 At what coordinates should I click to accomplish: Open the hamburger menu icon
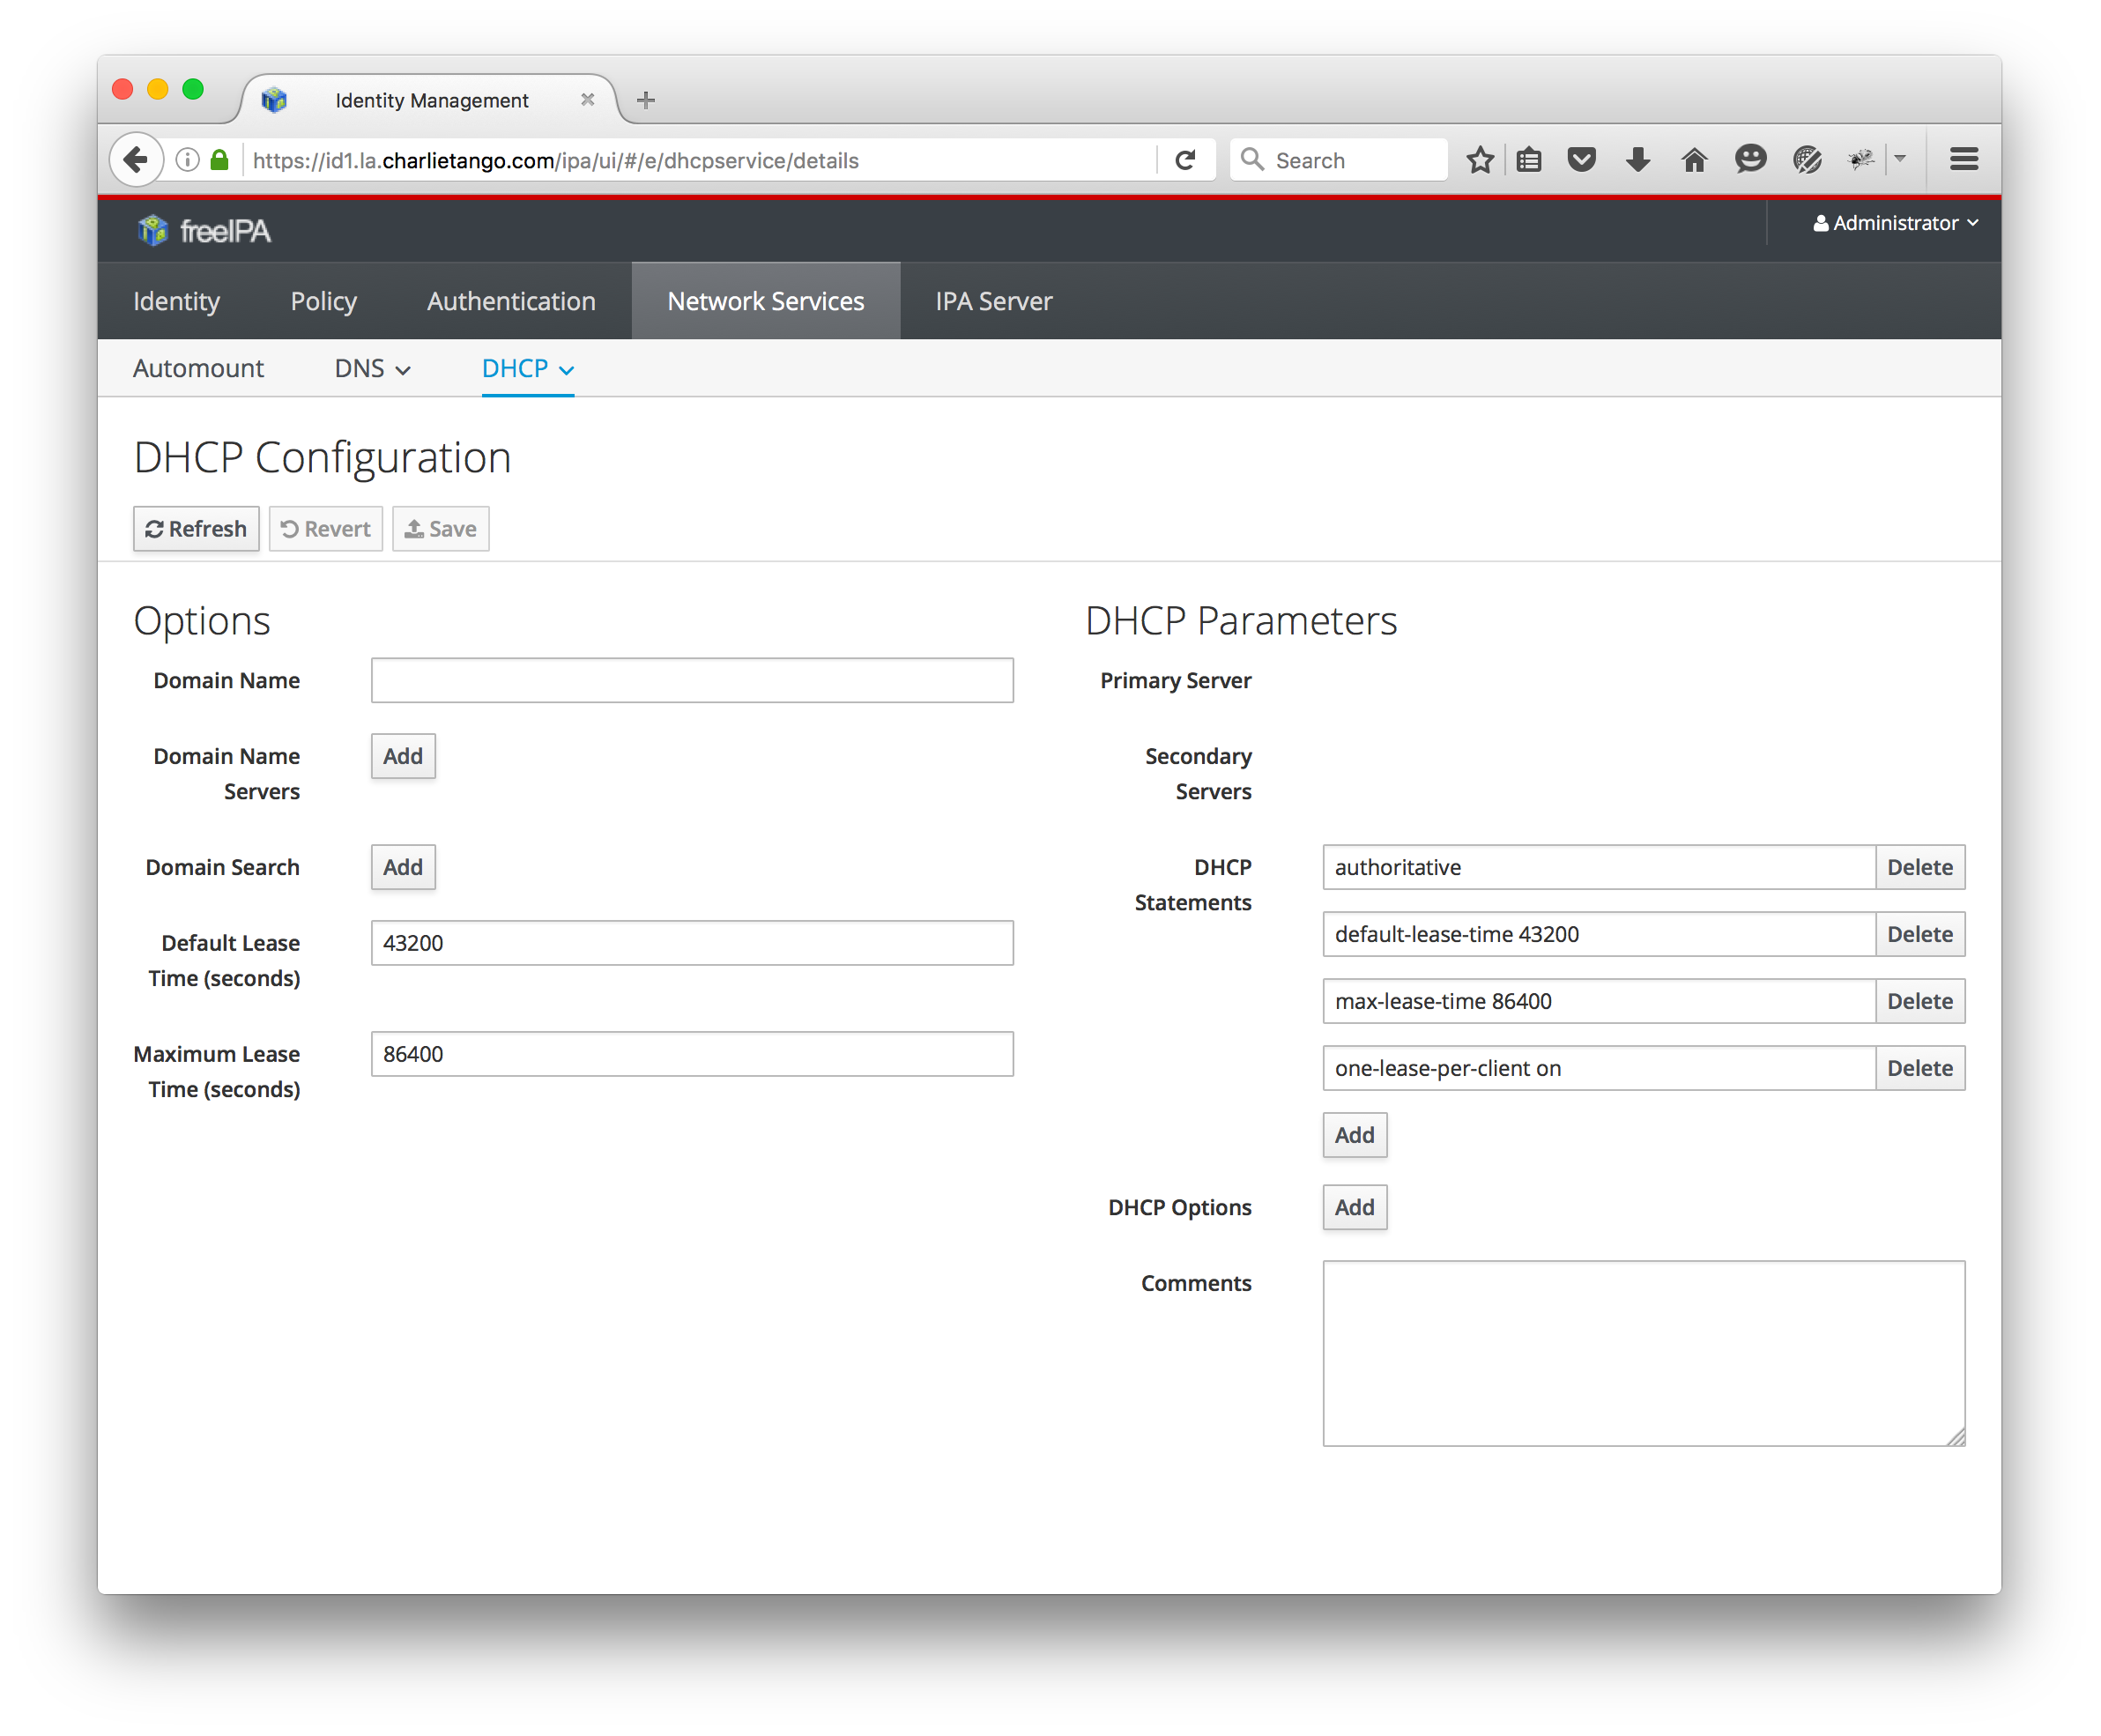[1963, 160]
